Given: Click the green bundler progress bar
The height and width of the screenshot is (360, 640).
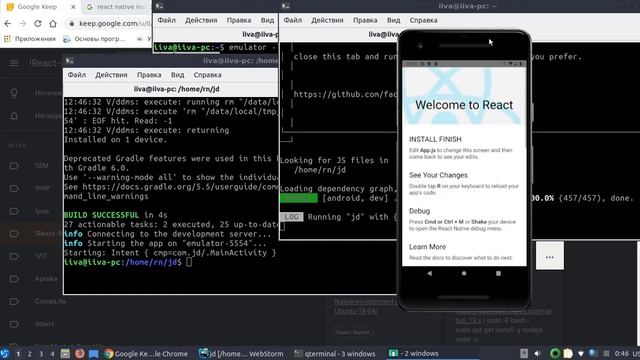Looking at the screenshot, I should pos(298,198).
